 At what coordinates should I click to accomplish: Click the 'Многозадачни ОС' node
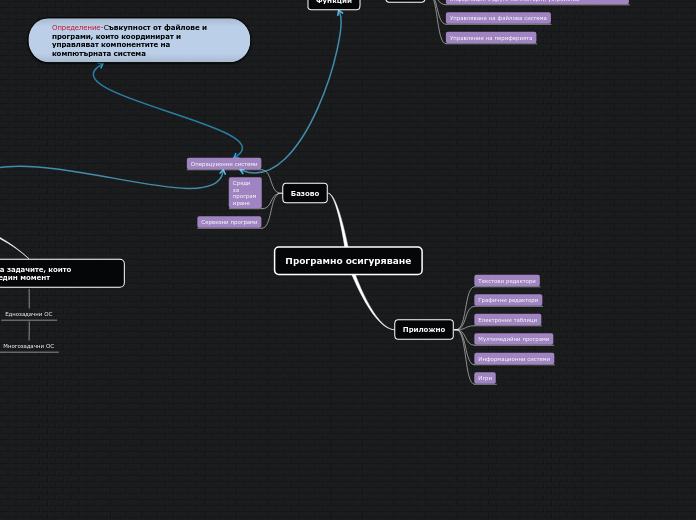[29, 346]
